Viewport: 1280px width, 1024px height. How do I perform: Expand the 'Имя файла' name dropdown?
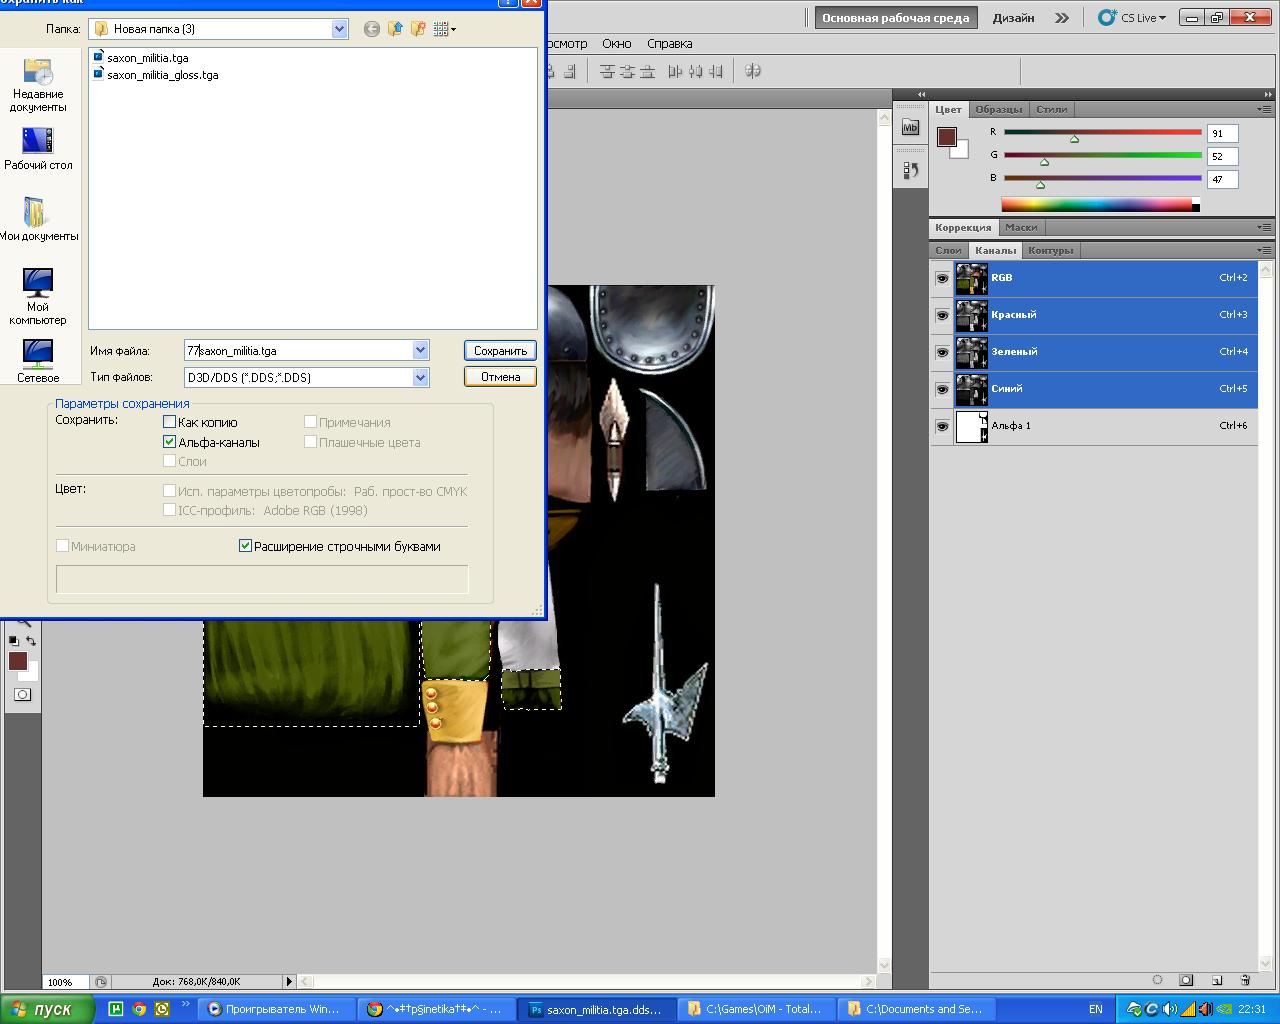point(420,350)
